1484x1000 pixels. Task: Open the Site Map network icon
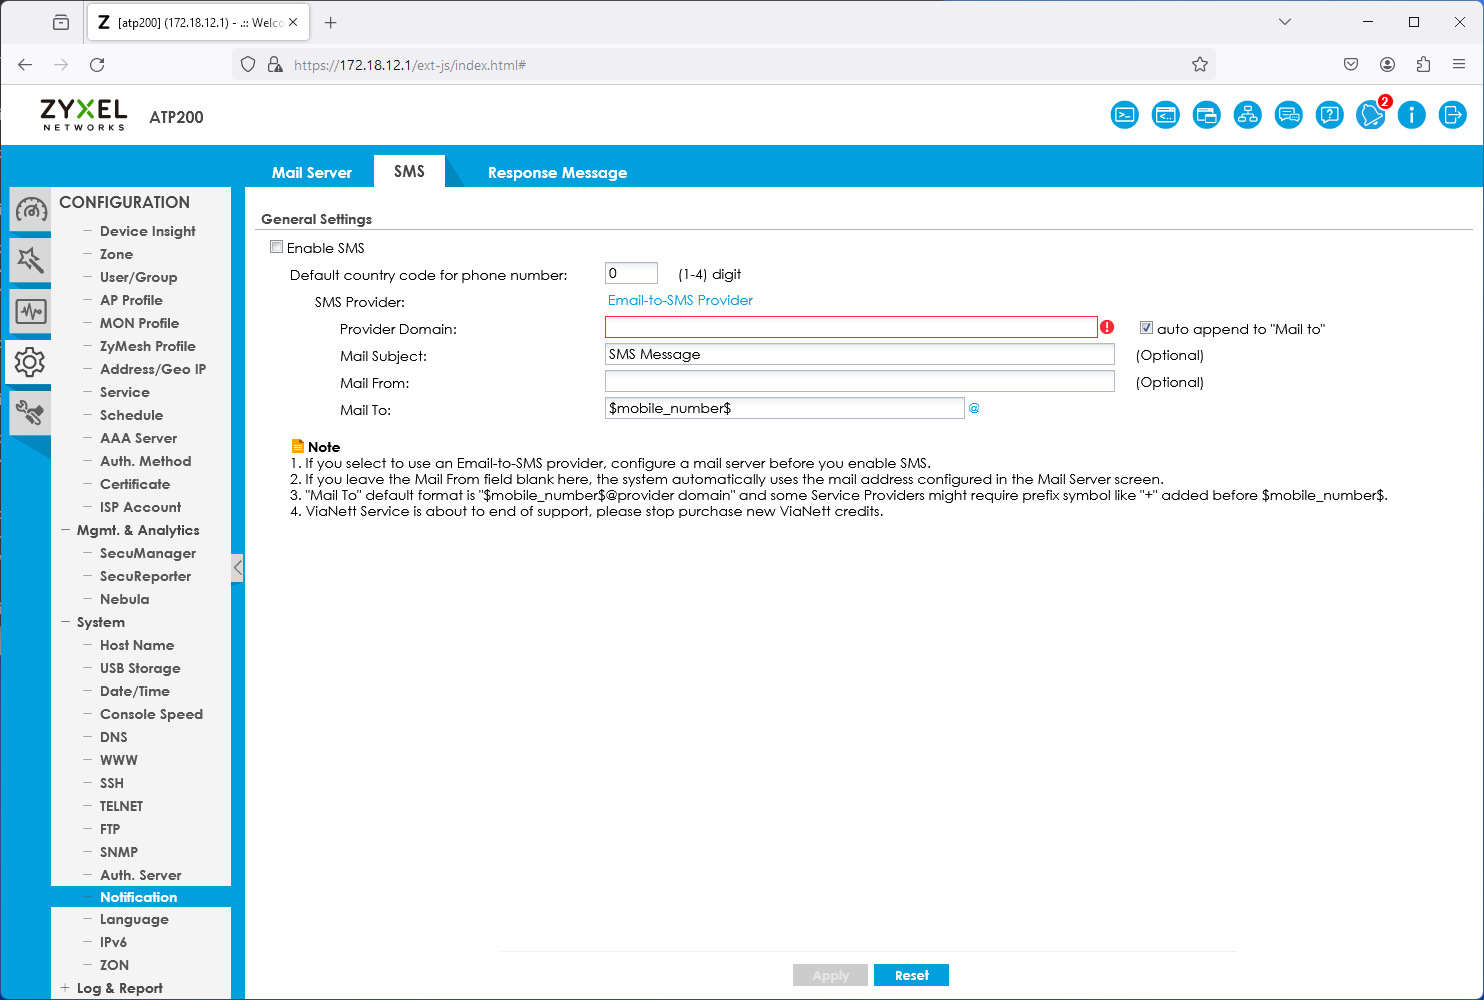1248,115
